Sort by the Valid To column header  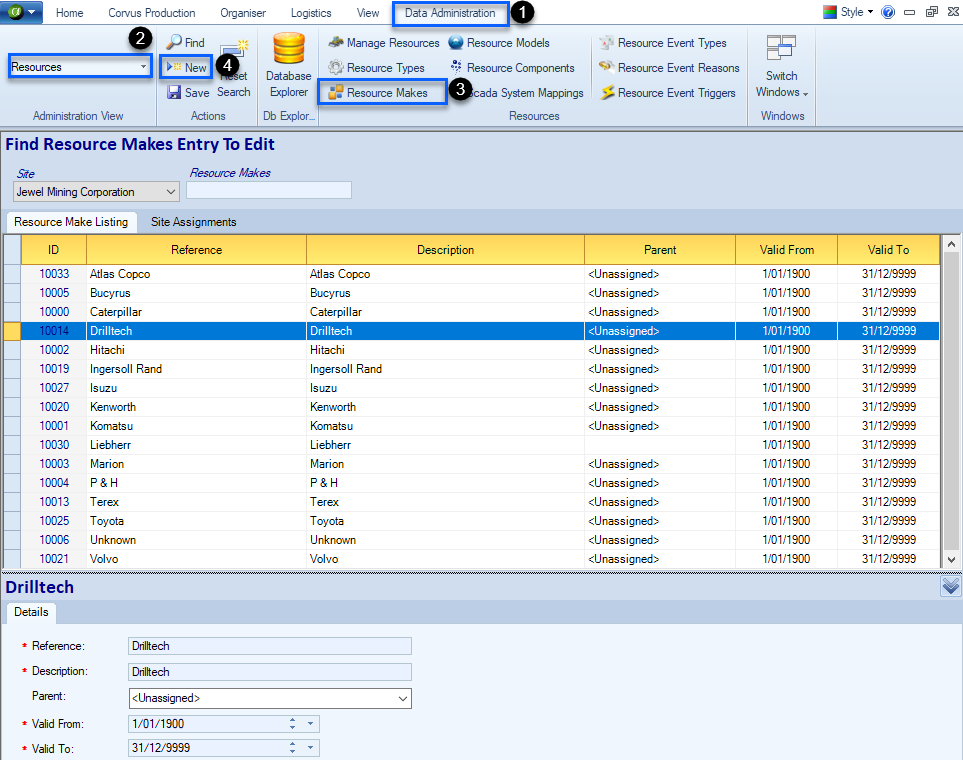tap(889, 249)
